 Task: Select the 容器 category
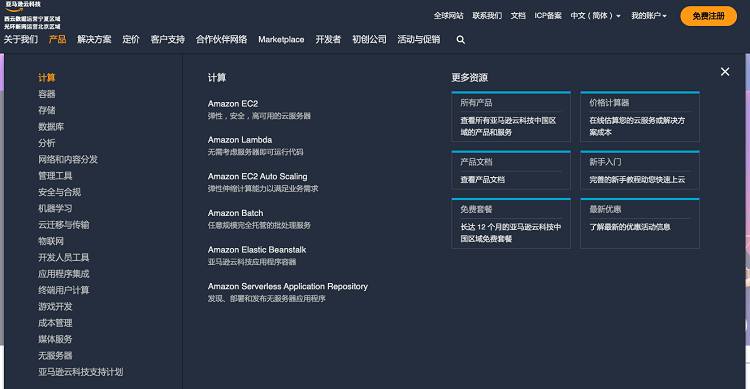[x=47, y=94]
